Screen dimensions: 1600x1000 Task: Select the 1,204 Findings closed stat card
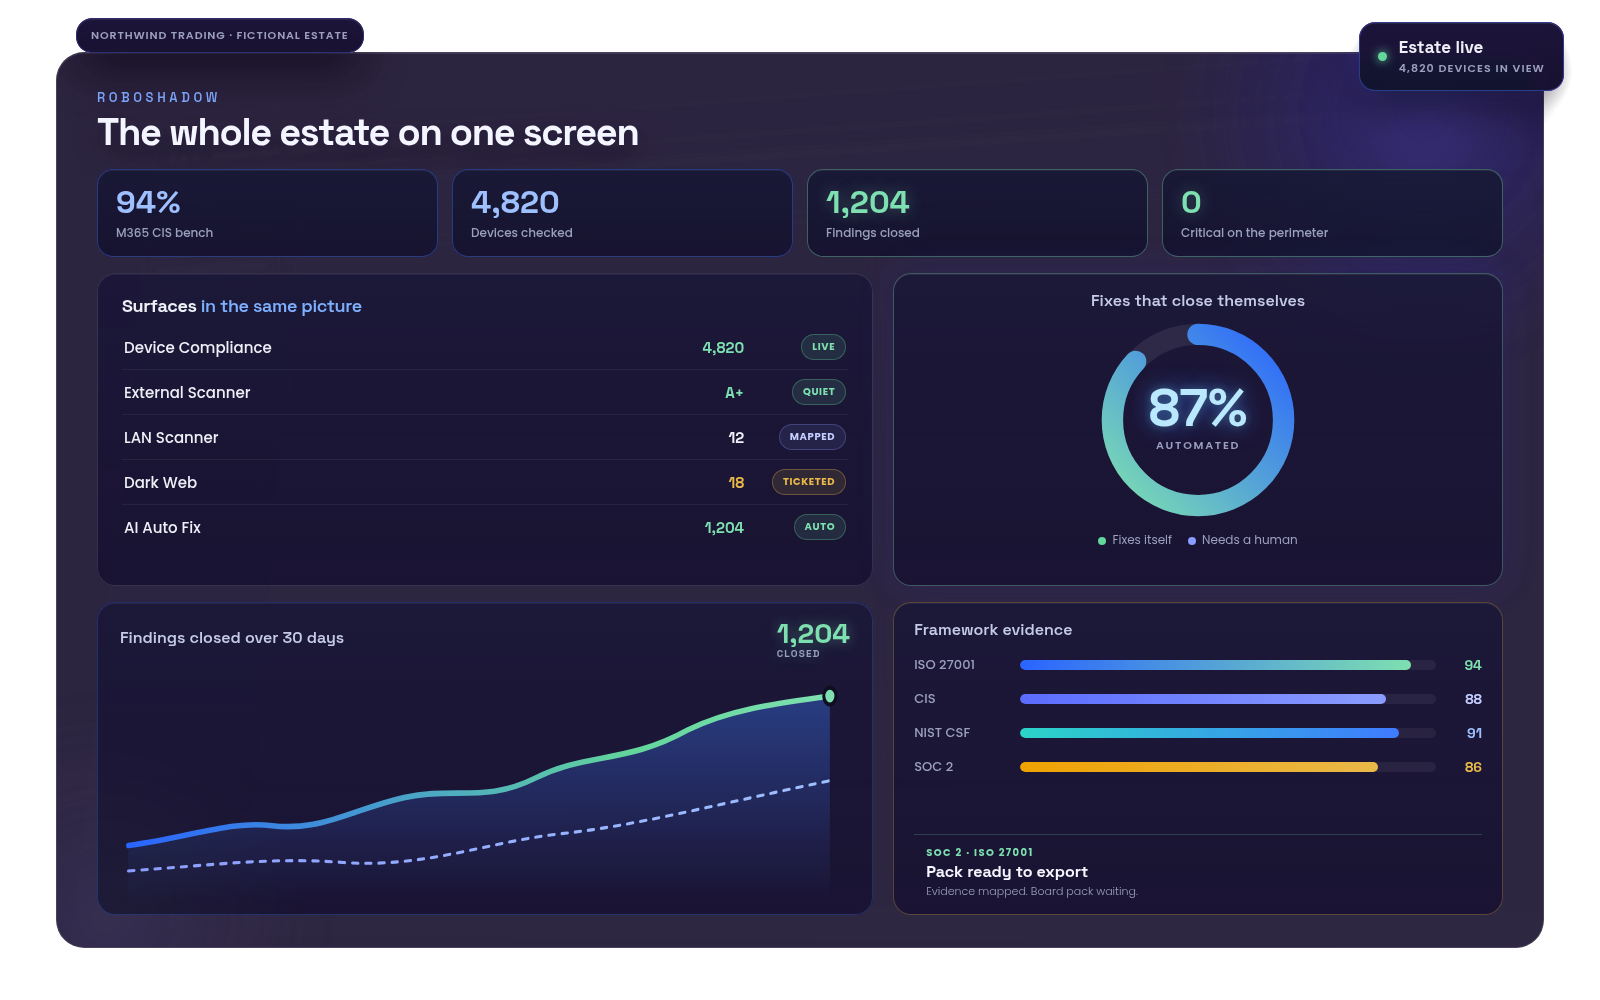[977, 213]
